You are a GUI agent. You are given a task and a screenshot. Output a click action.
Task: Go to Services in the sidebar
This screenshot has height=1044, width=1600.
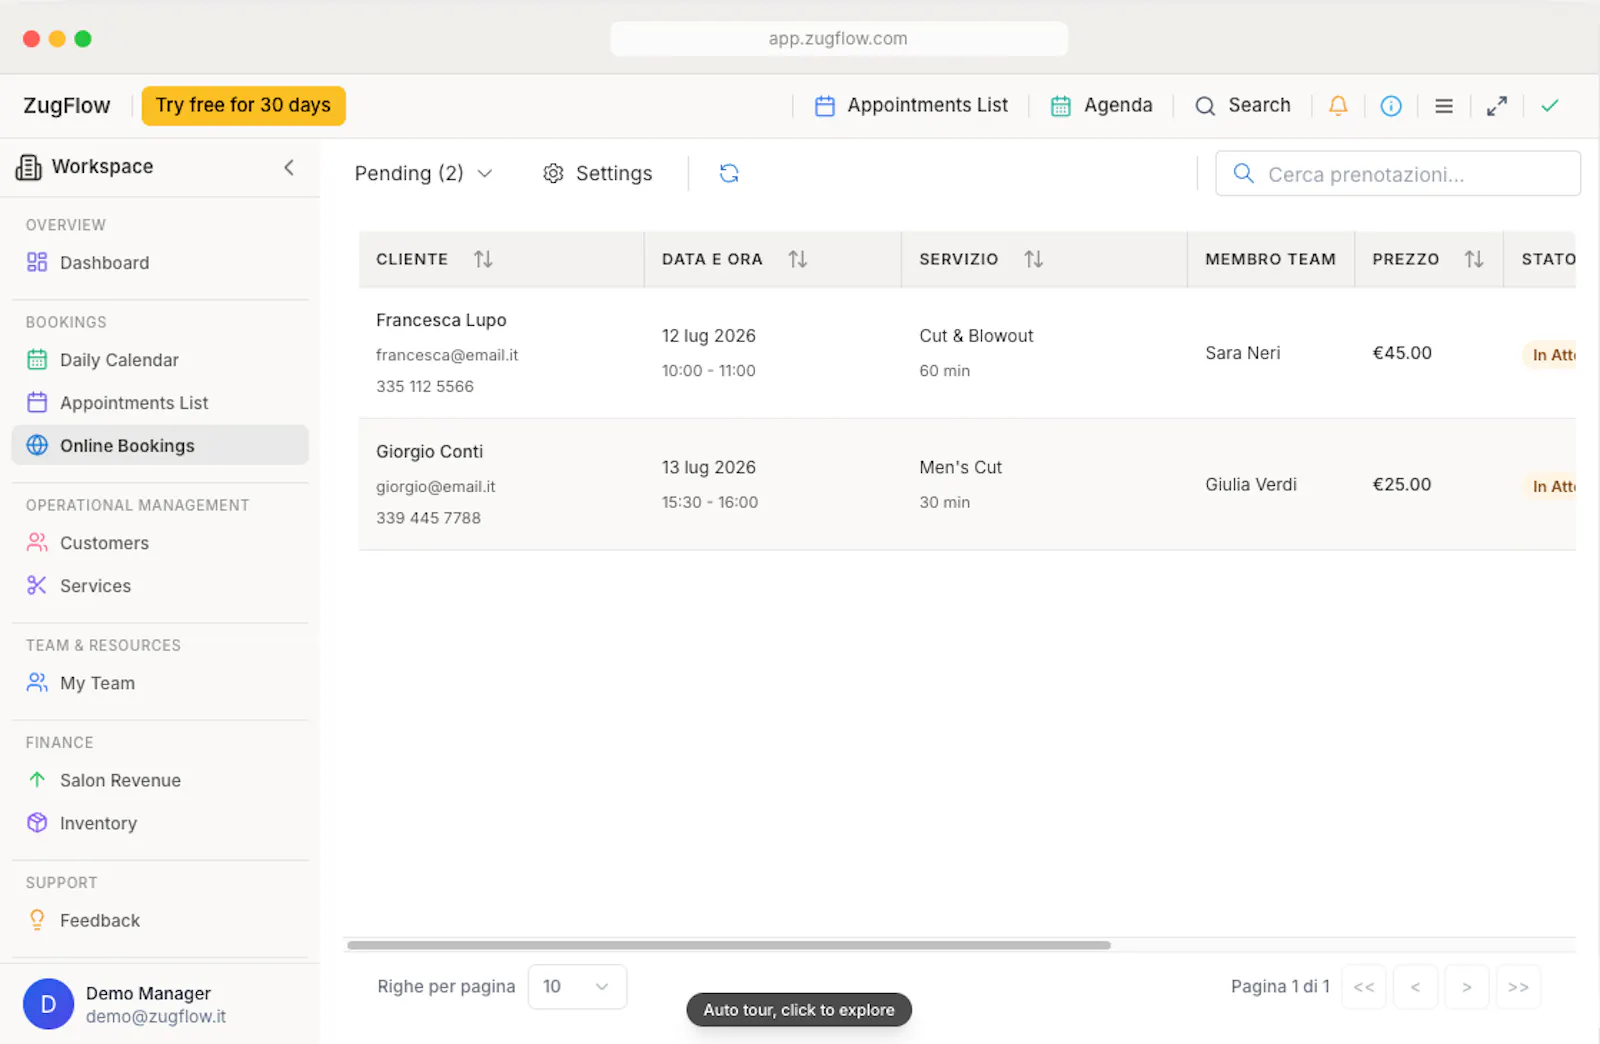pos(160,585)
